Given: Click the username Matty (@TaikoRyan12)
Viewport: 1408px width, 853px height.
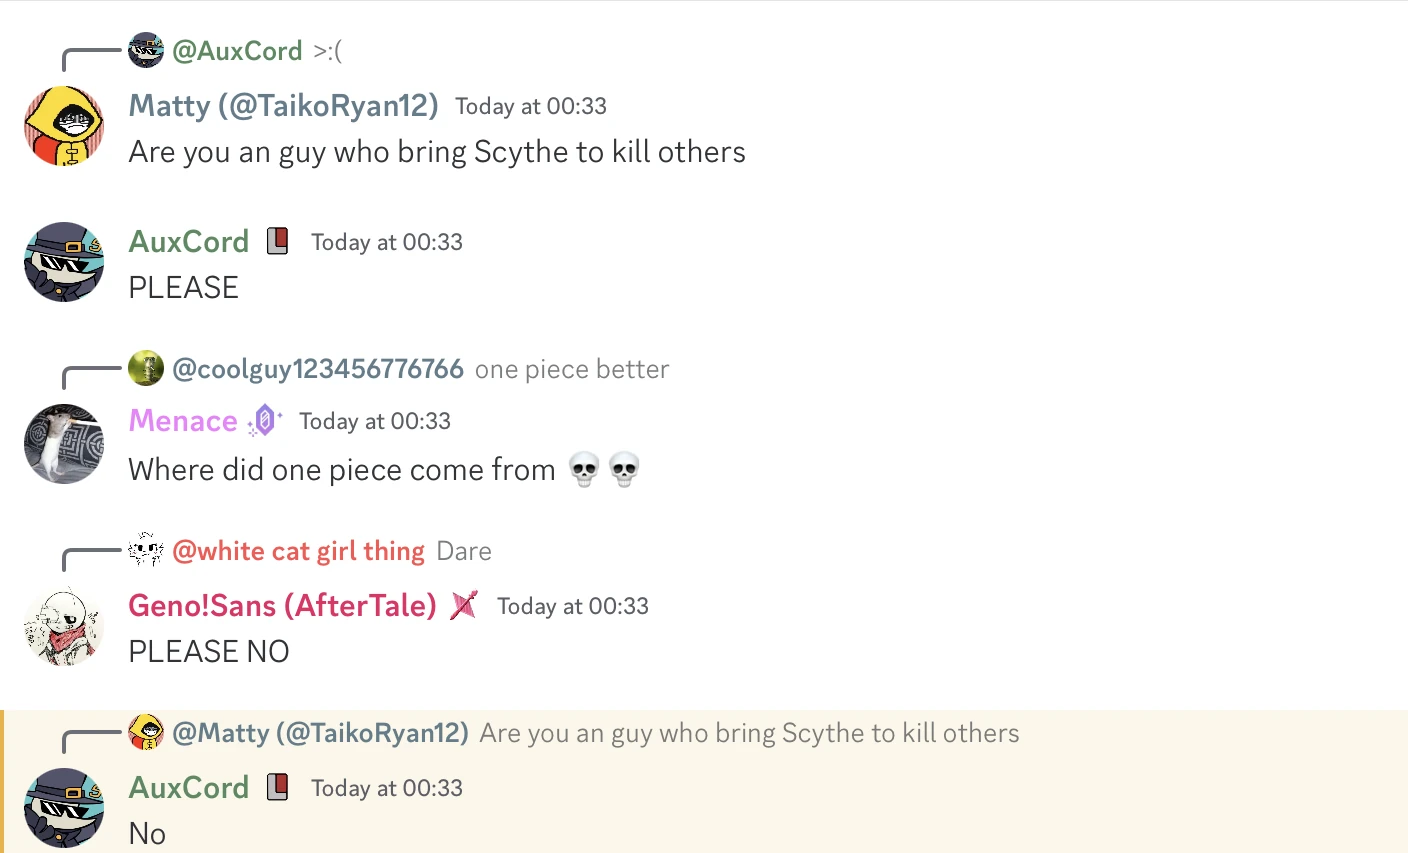Looking at the screenshot, I should pyautogui.click(x=283, y=105).
